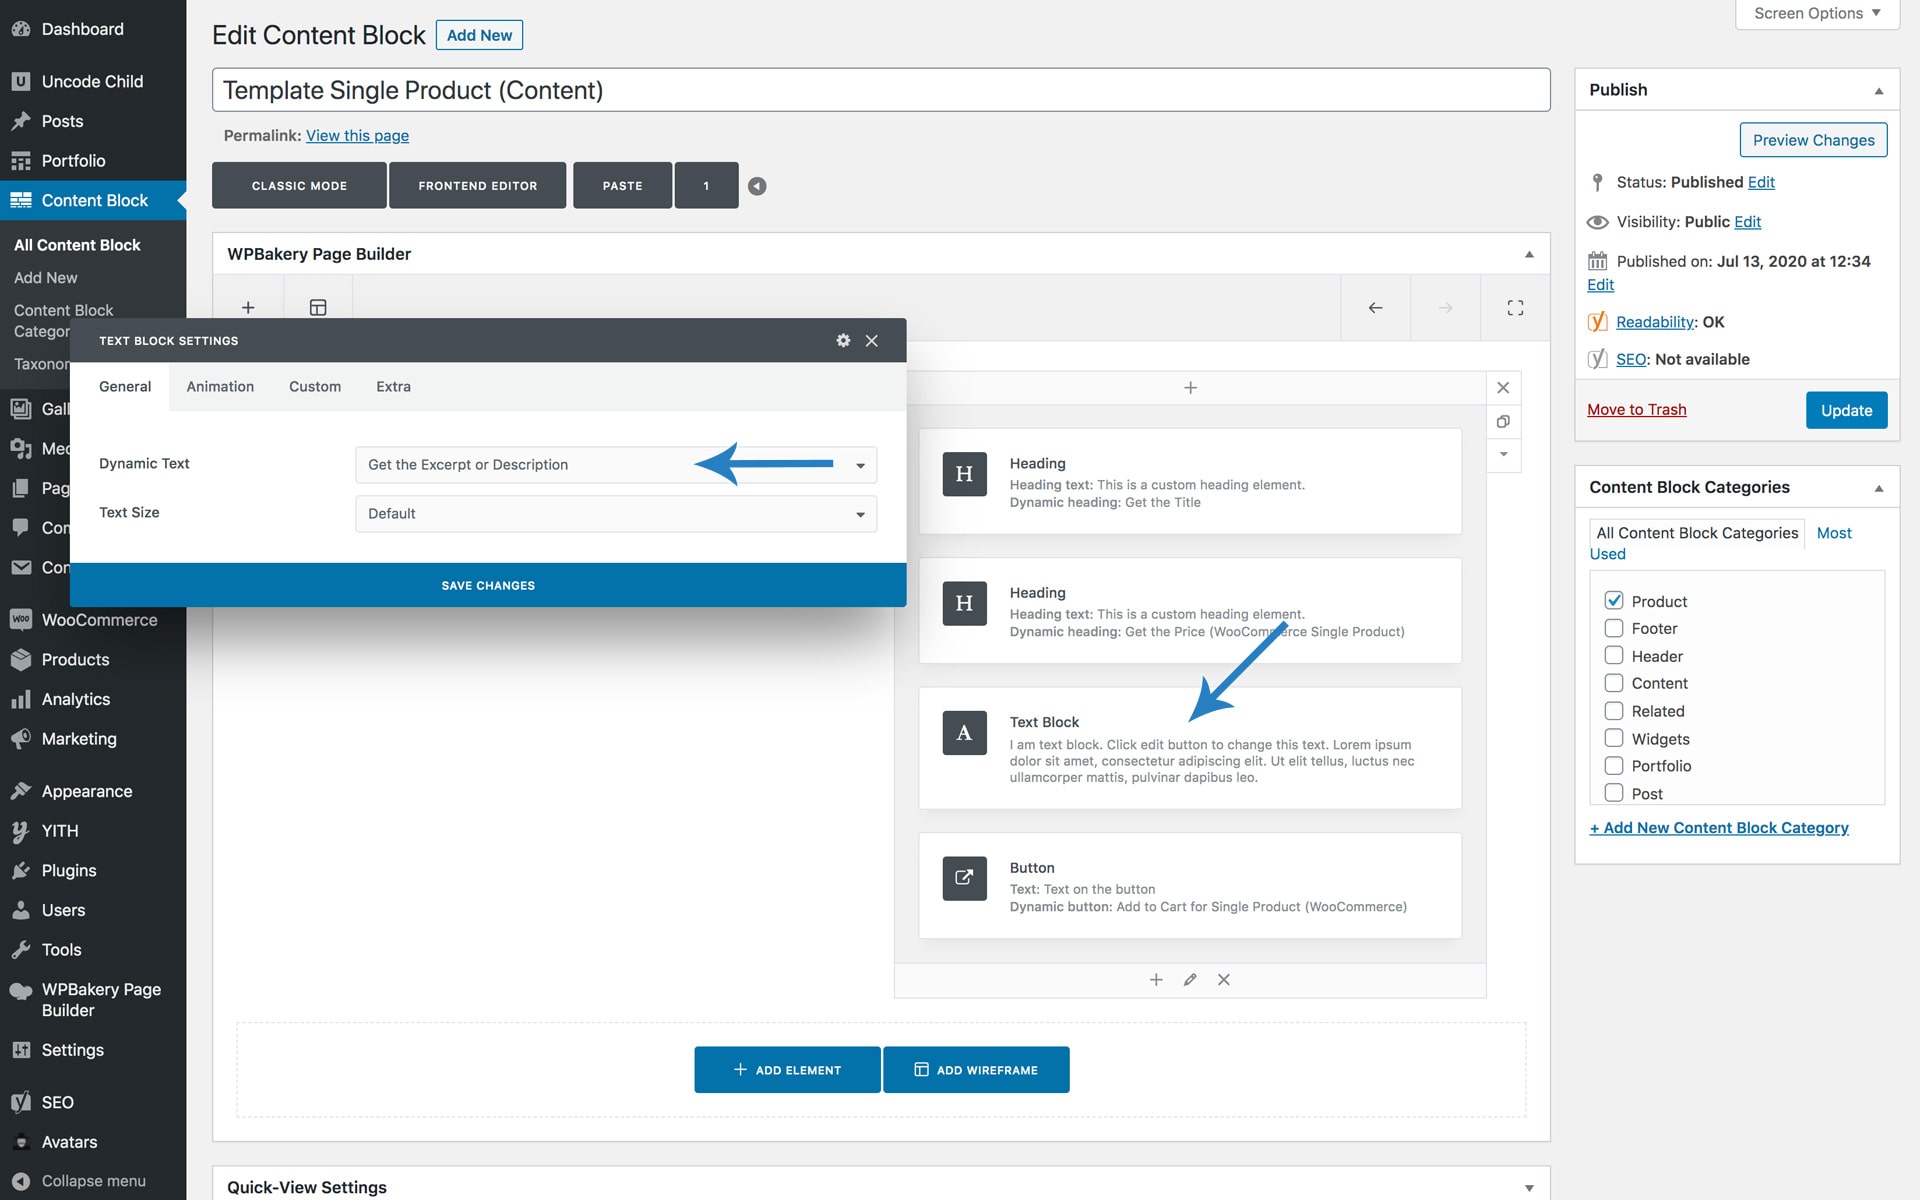
Task: Click the fullscreen icon in WPBakery toolbar
Action: pos(1515,308)
